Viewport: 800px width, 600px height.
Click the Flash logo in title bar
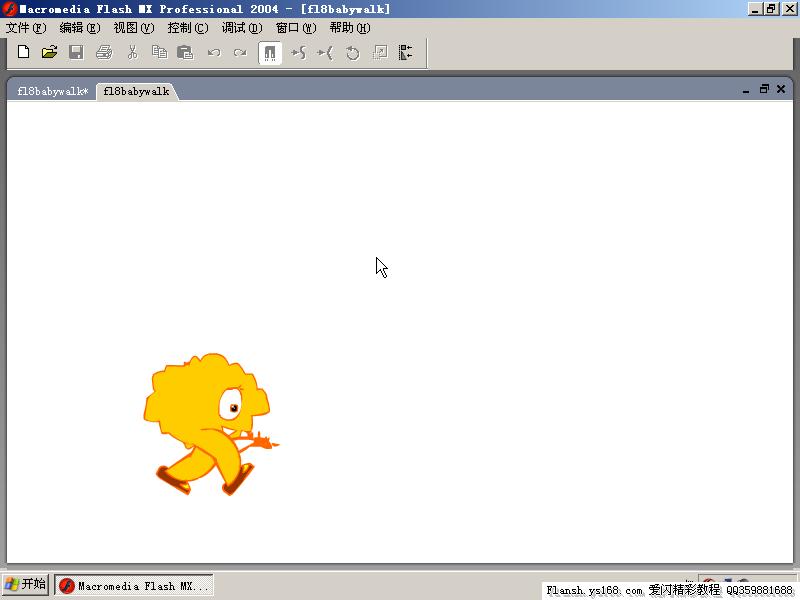click(x=9, y=9)
